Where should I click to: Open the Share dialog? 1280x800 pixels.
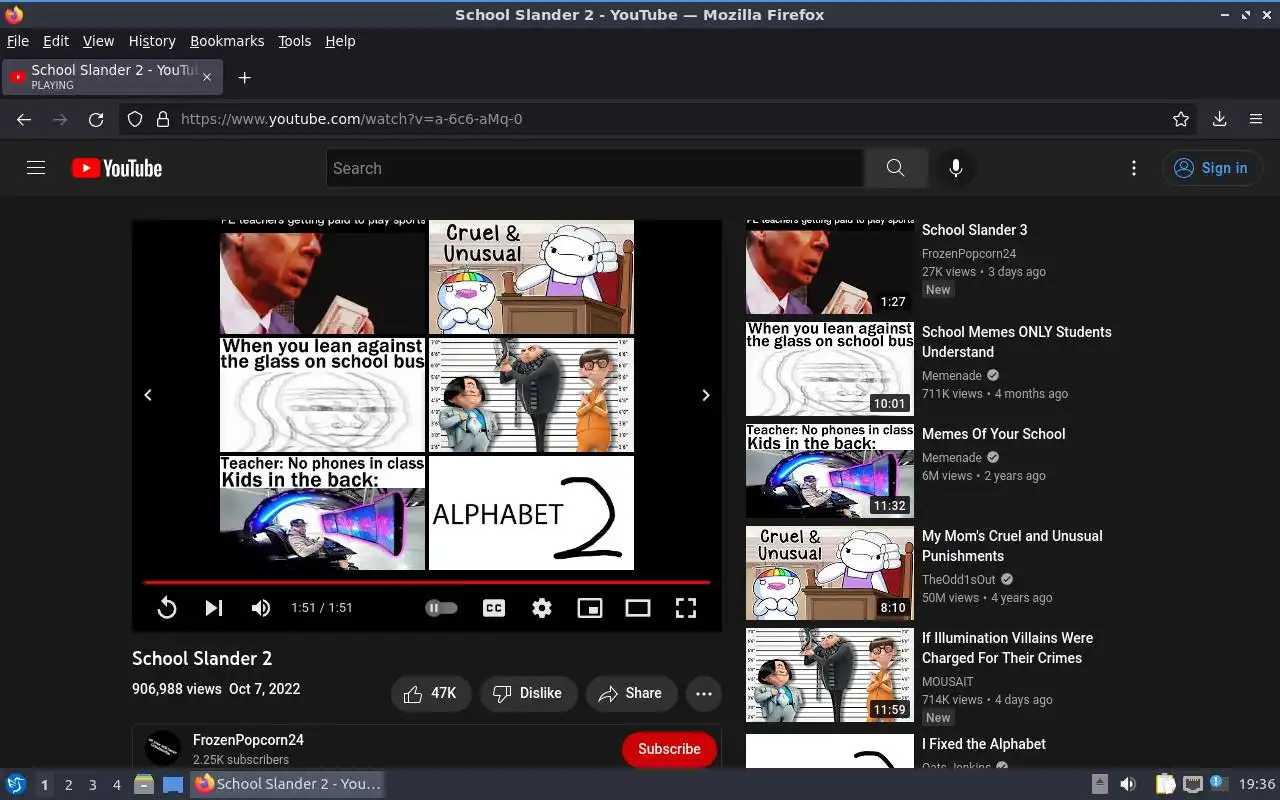pyautogui.click(x=631, y=693)
